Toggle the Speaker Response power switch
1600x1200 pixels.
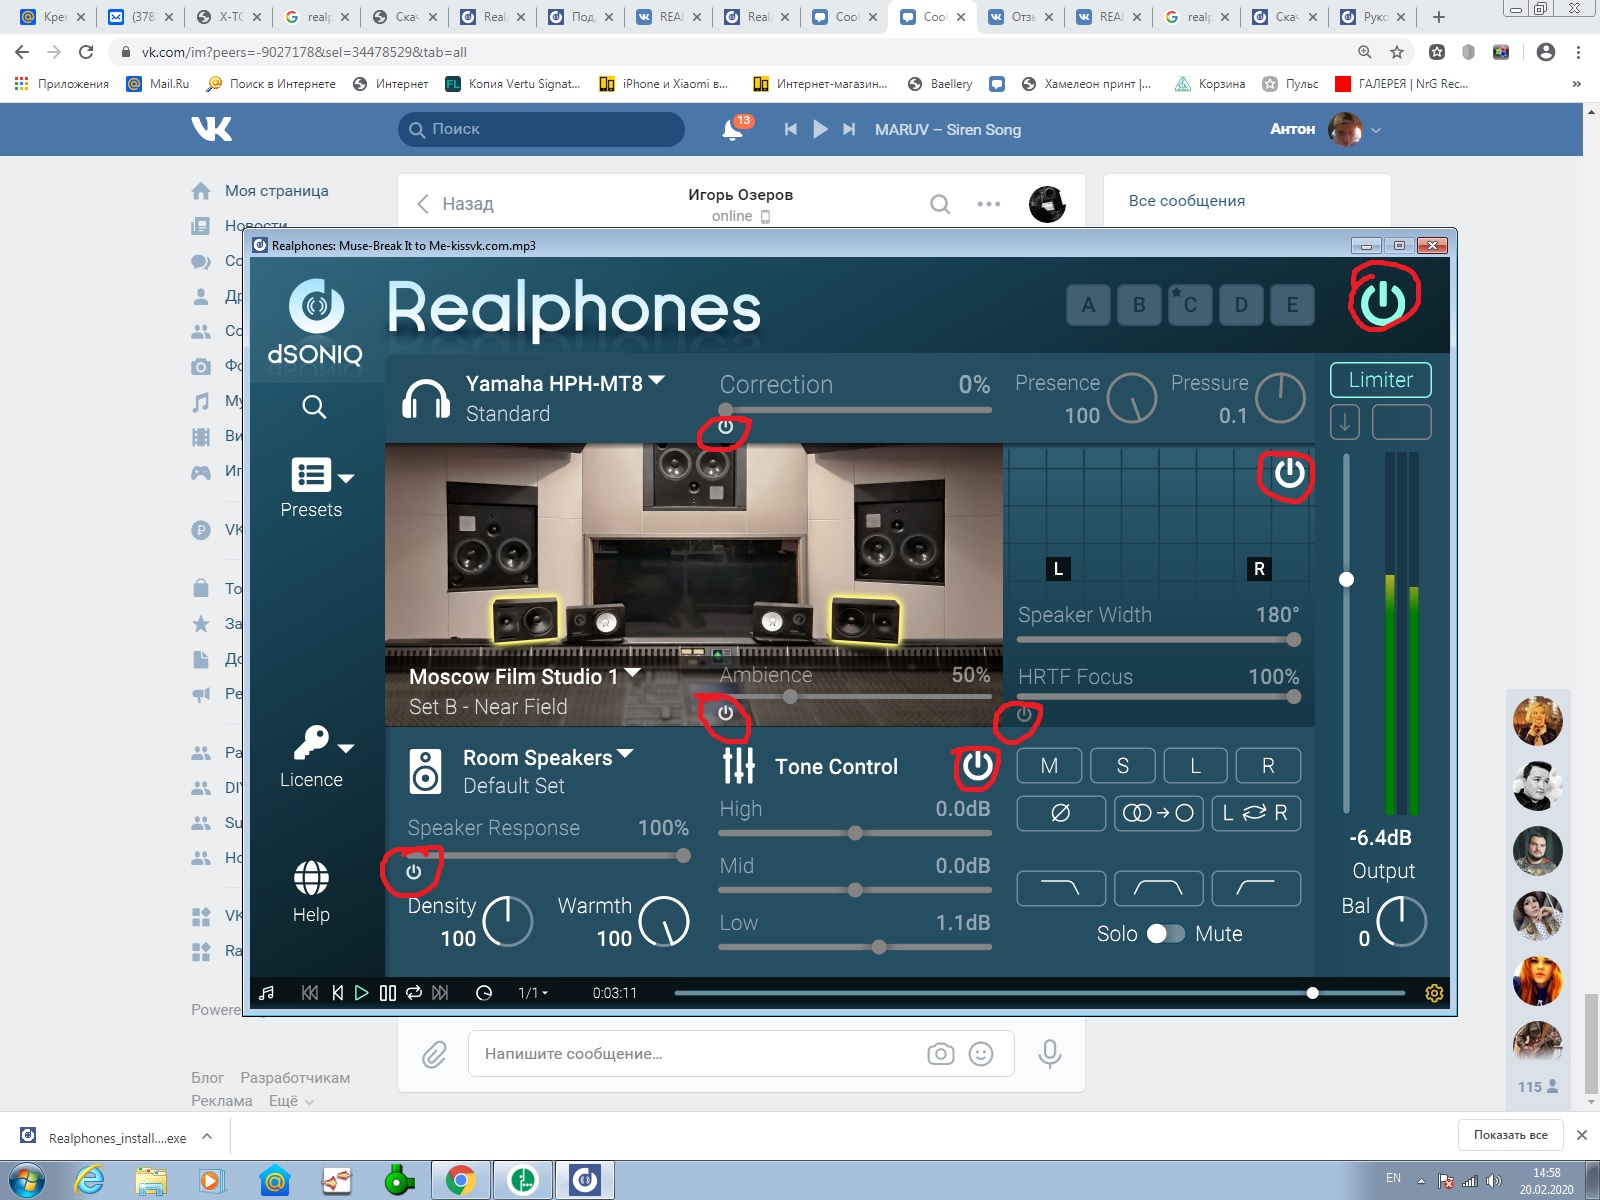click(x=413, y=872)
